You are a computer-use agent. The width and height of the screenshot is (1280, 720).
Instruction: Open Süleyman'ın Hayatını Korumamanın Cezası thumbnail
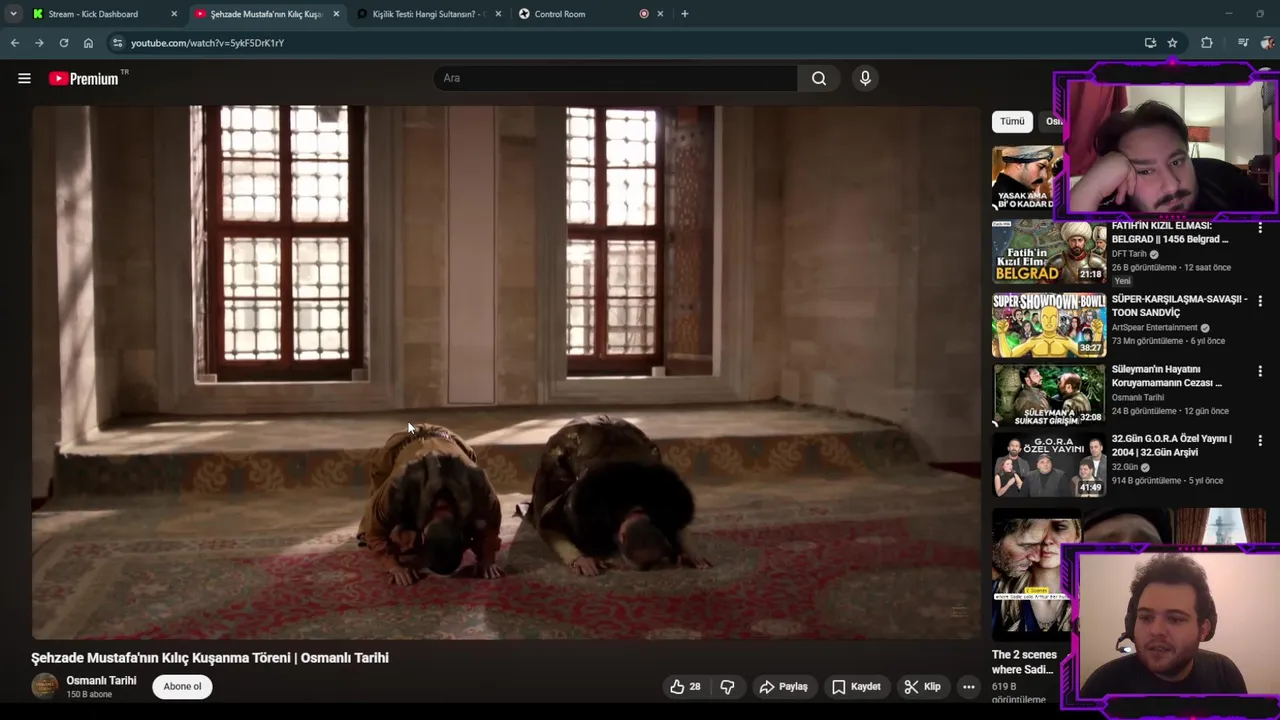pyautogui.click(x=1049, y=395)
